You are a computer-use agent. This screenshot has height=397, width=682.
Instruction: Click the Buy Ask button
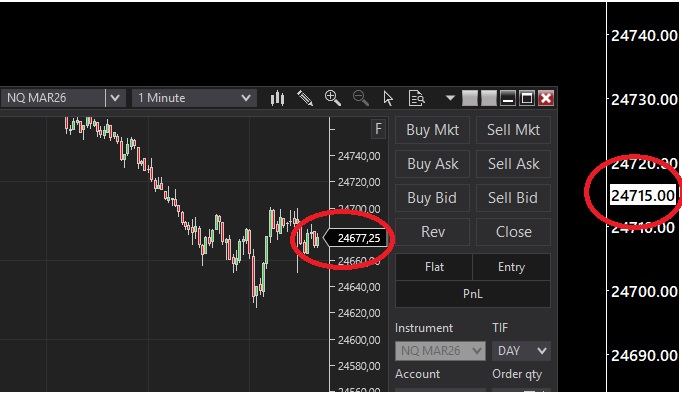point(432,164)
